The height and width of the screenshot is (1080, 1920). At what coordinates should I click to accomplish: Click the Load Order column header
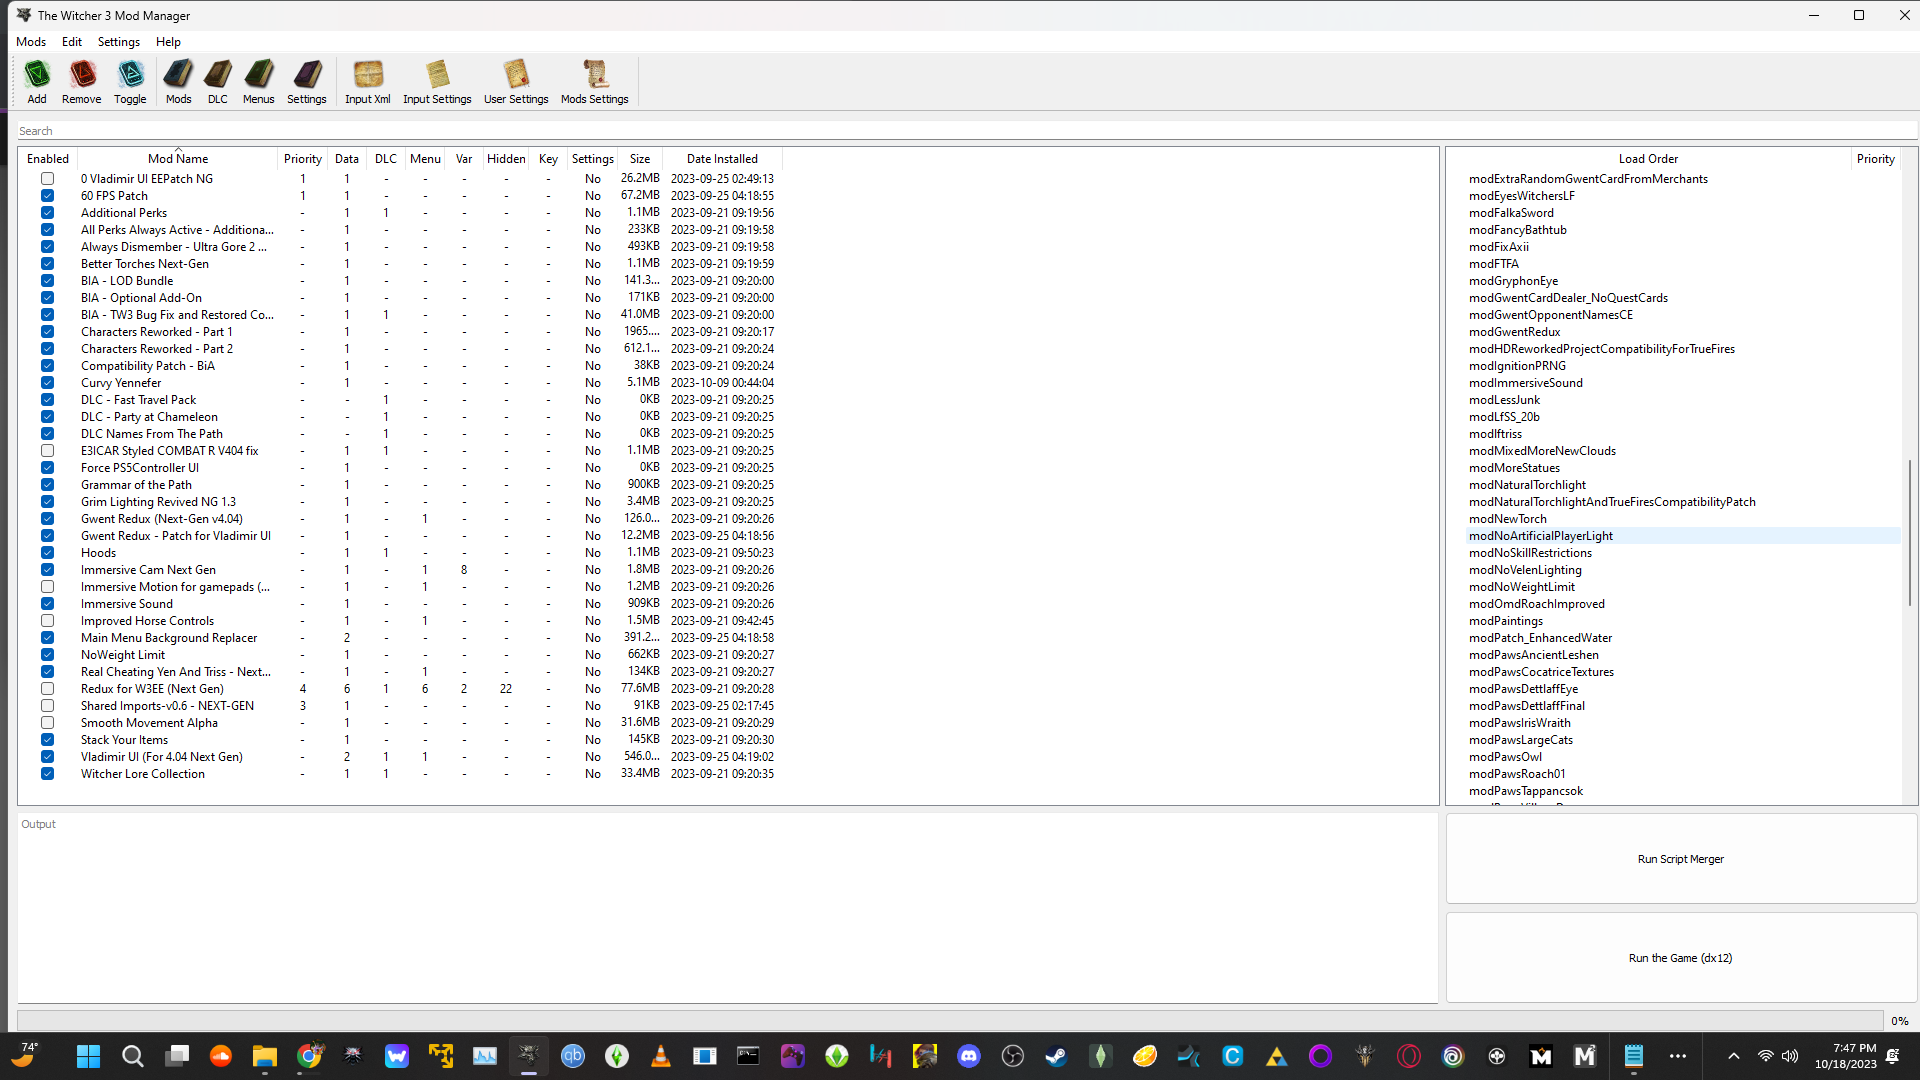tap(1648, 159)
